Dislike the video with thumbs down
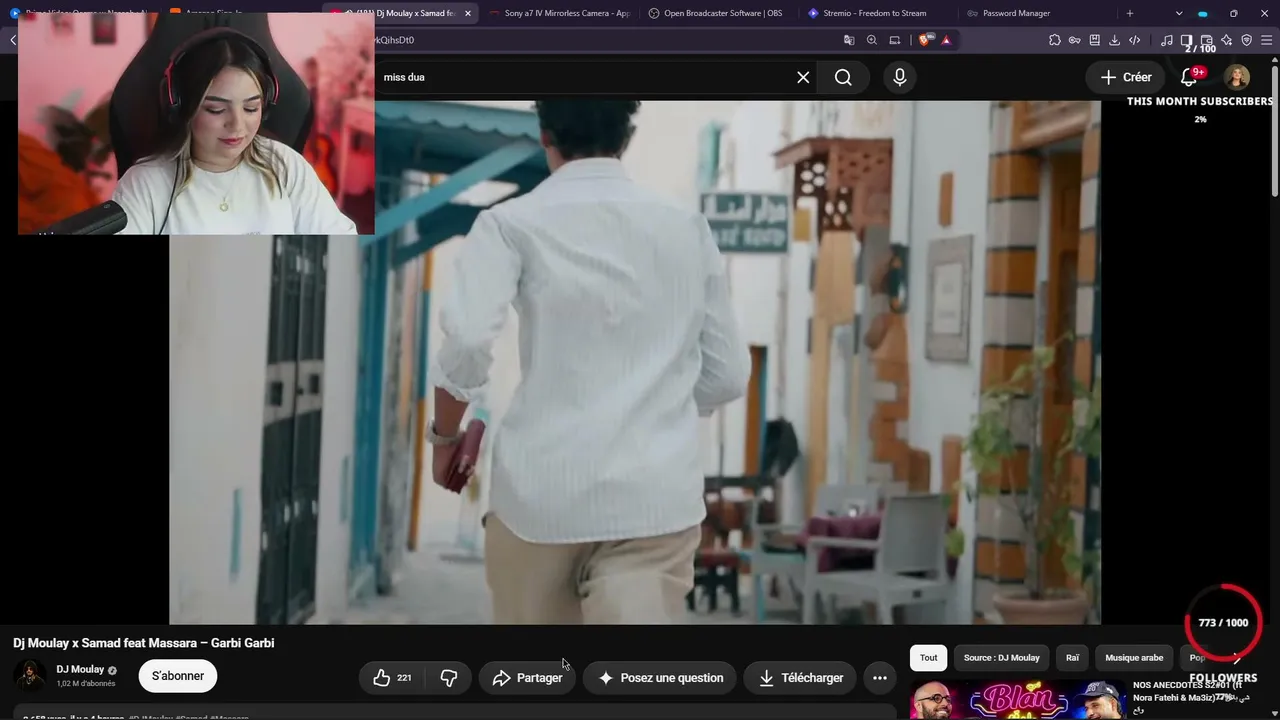This screenshot has height=720, width=1280. click(x=449, y=678)
